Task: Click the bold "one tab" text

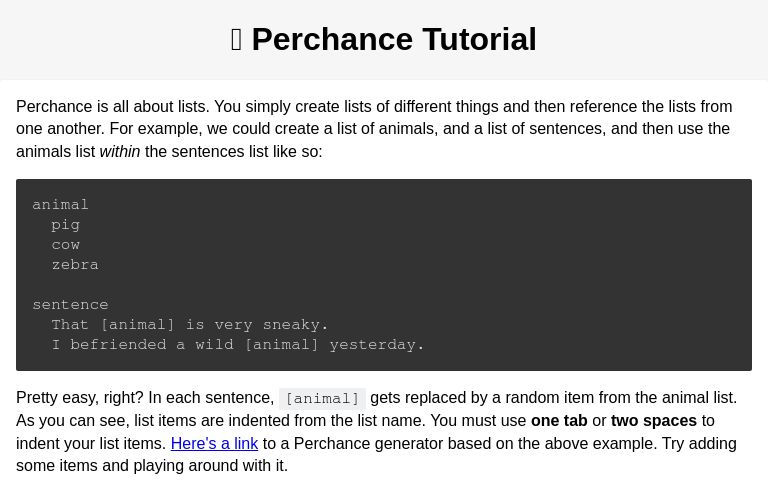Action: (x=559, y=420)
